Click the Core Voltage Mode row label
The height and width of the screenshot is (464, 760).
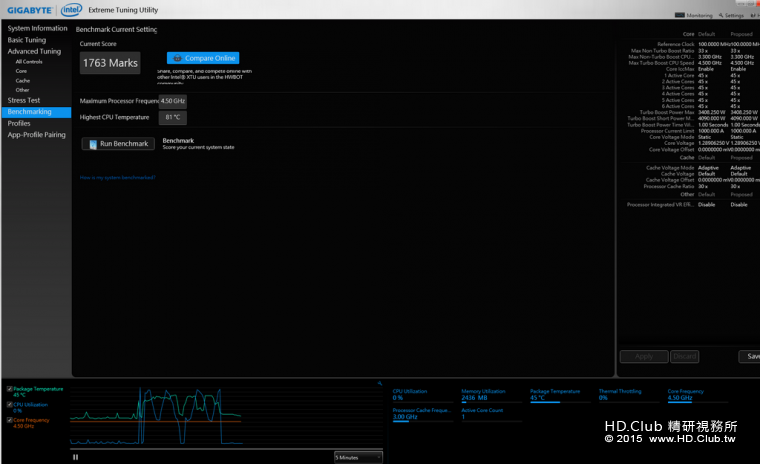[x=672, y=137]
